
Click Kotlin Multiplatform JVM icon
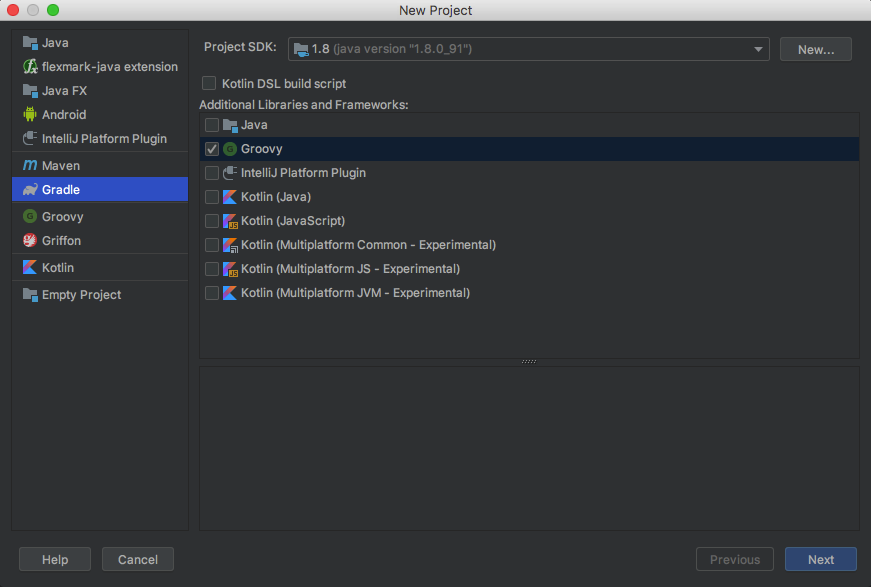tap(230, 293)
